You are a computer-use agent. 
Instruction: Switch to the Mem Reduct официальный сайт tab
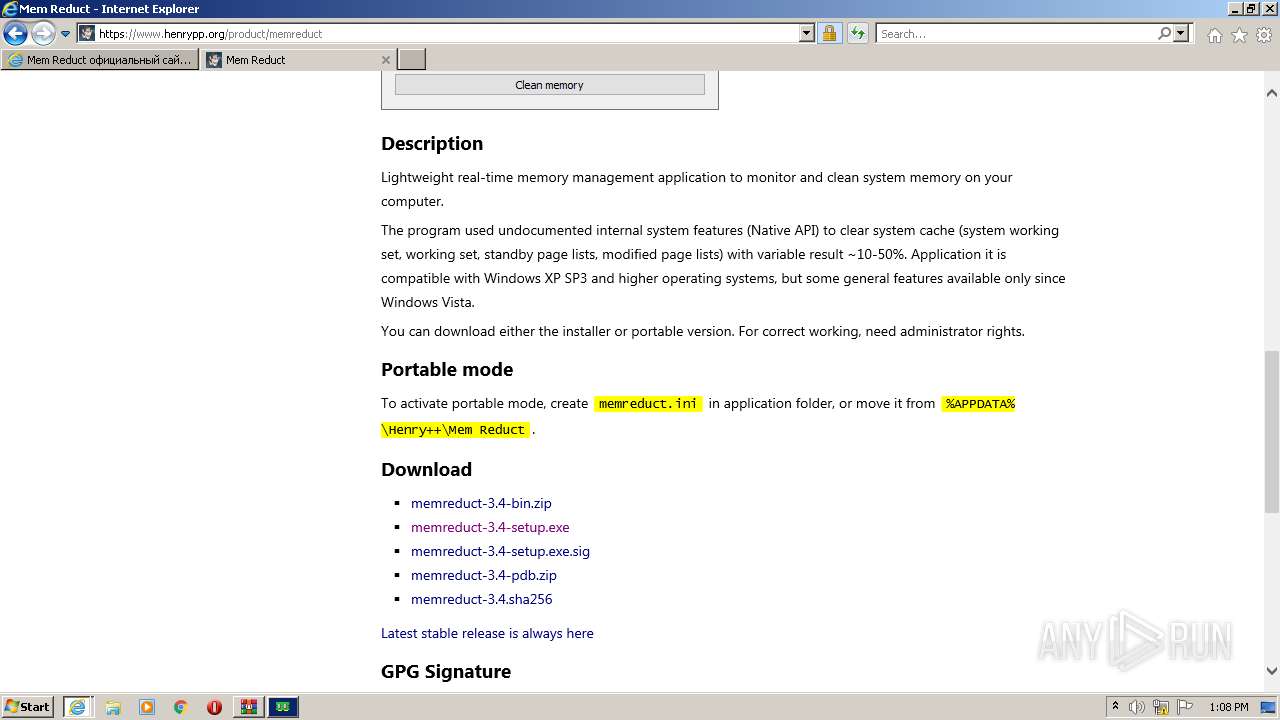click(x=100, y=60)
